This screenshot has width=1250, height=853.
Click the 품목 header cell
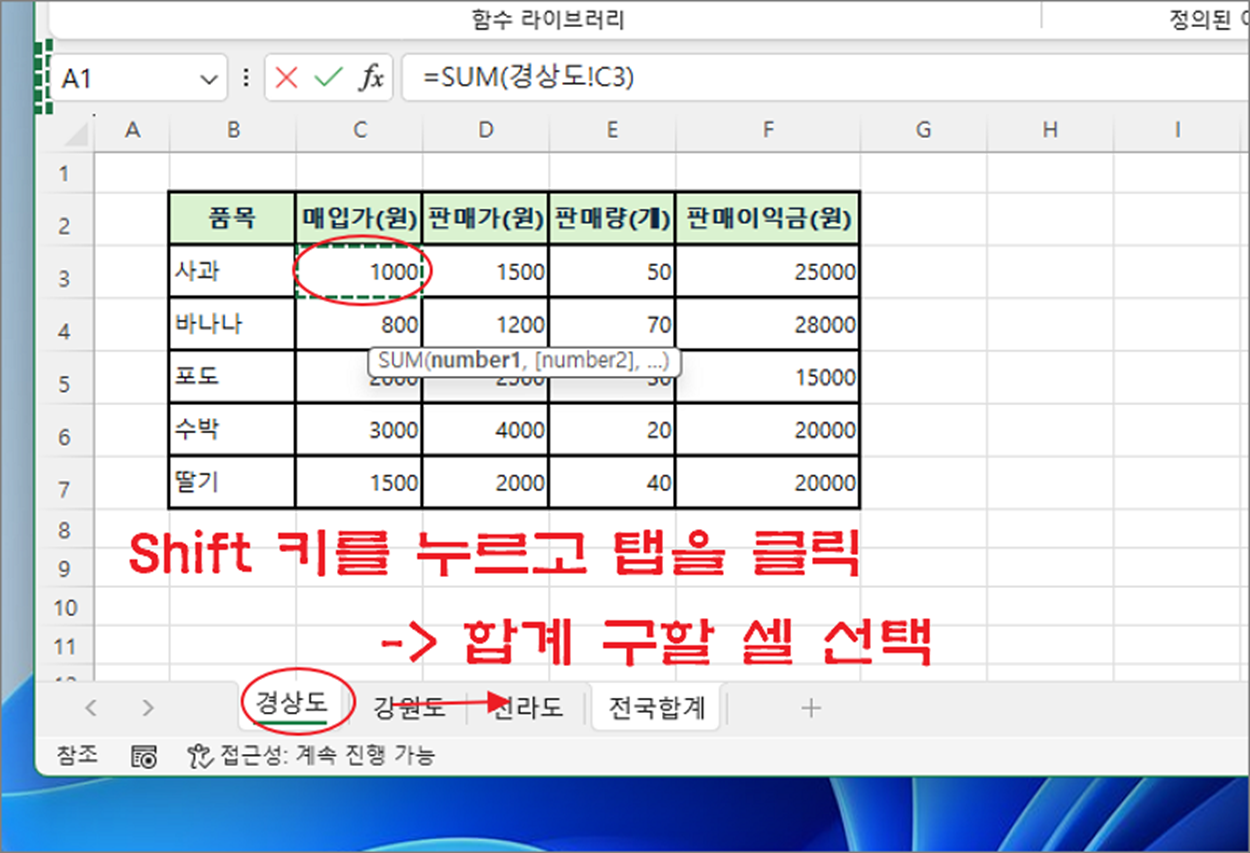232,218
